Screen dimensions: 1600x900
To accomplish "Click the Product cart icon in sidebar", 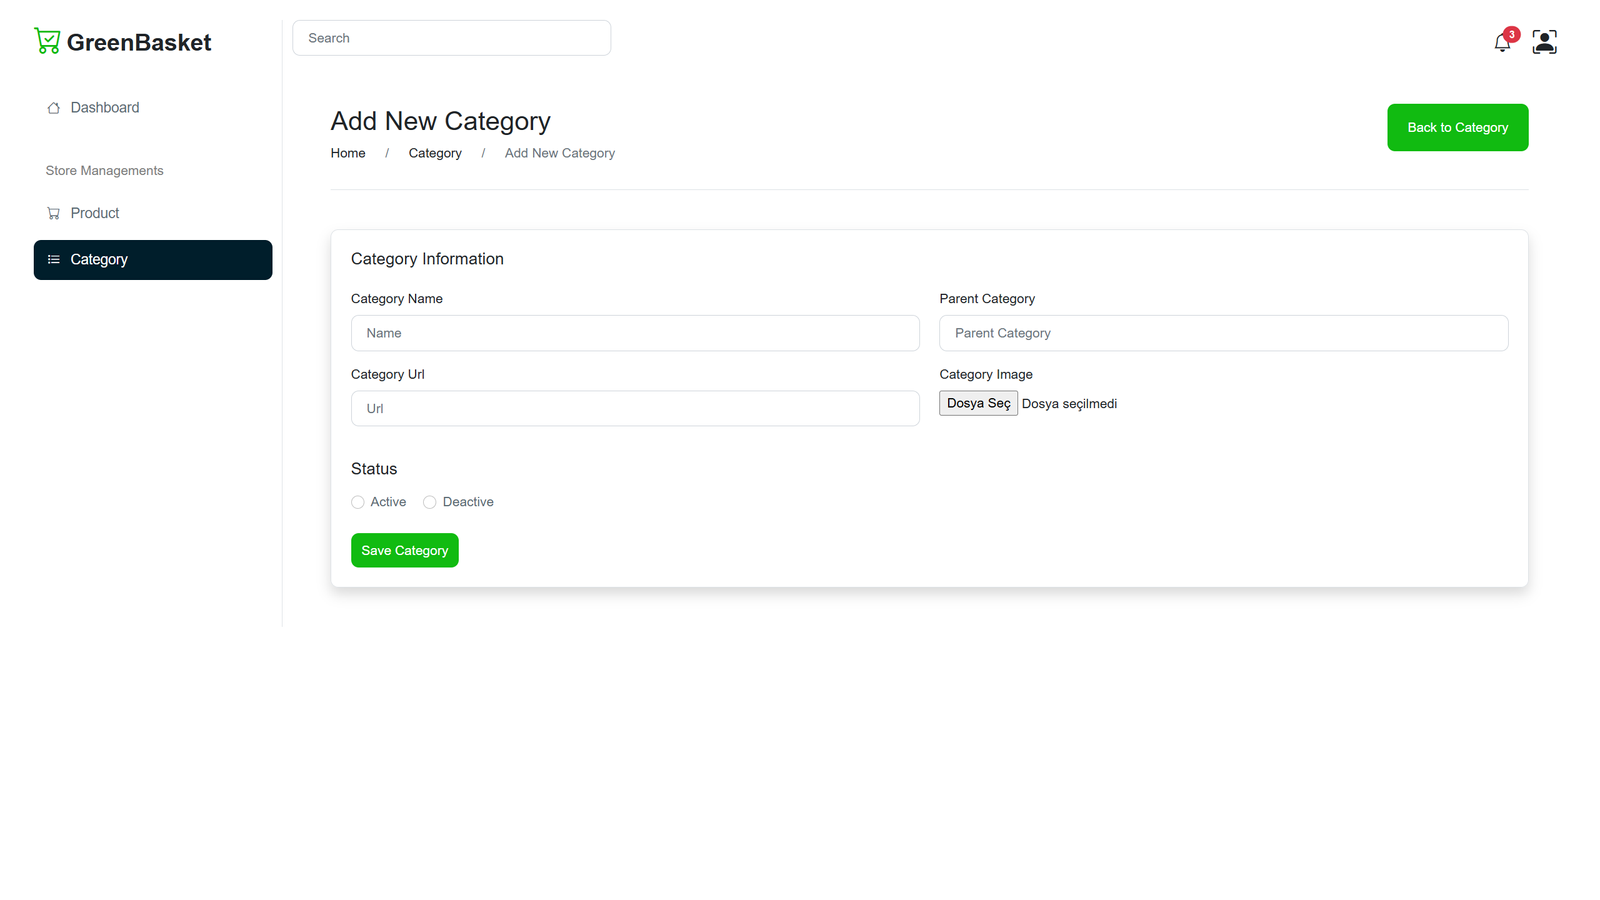I will (x=54, y=214).
